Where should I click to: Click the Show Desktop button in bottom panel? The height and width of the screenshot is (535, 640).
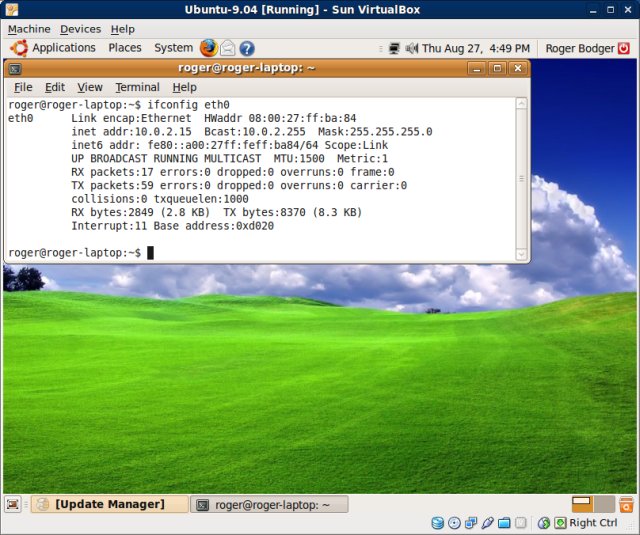(13, 504)
